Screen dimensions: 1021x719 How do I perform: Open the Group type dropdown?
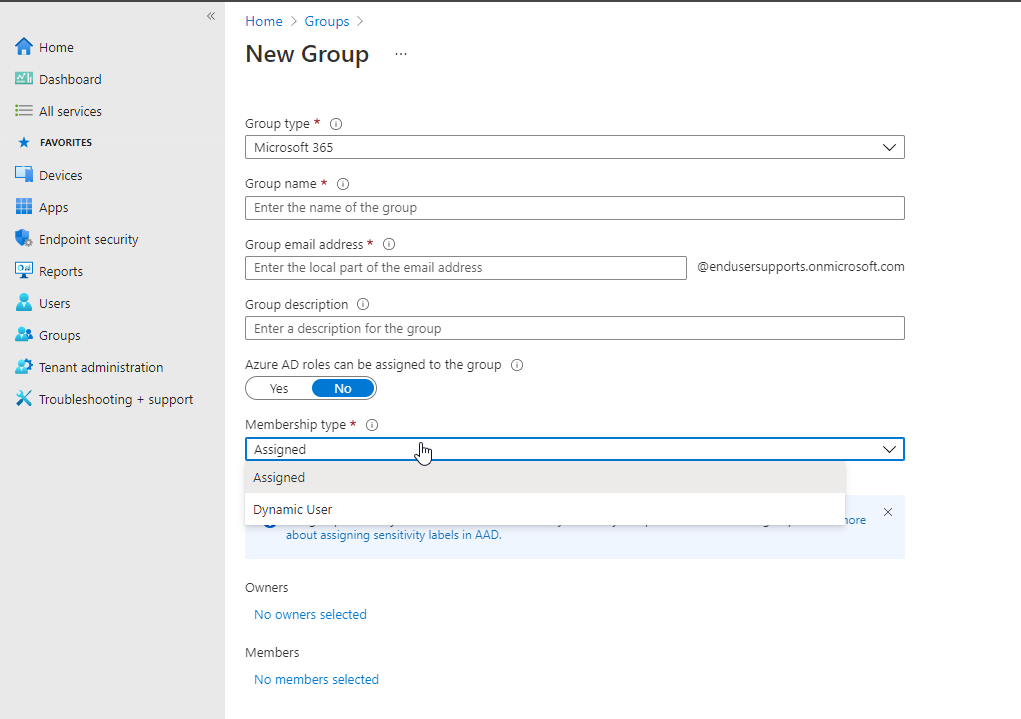pos(574,147)
